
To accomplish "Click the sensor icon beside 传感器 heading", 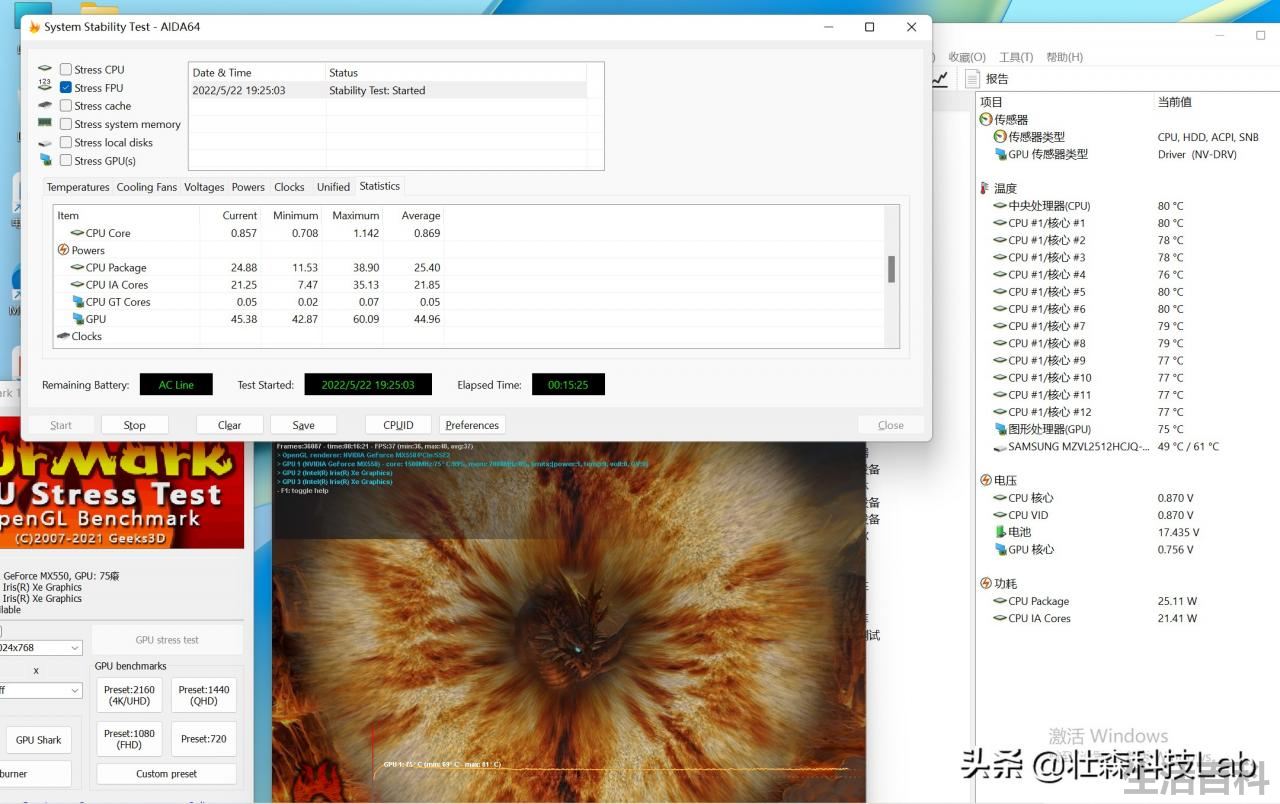I will [x=986, y=119].
